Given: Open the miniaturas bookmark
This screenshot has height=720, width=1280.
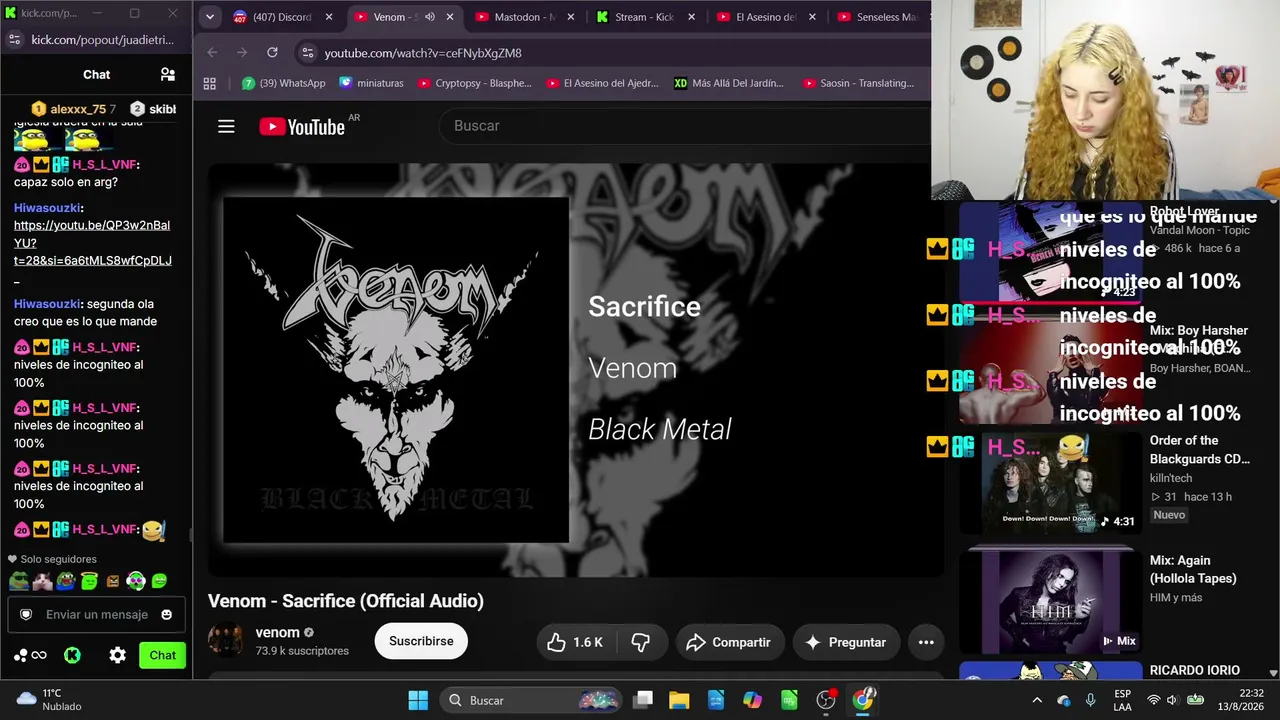Looking at the screenshot, I should pyautogui.click(x=371, y=83).
